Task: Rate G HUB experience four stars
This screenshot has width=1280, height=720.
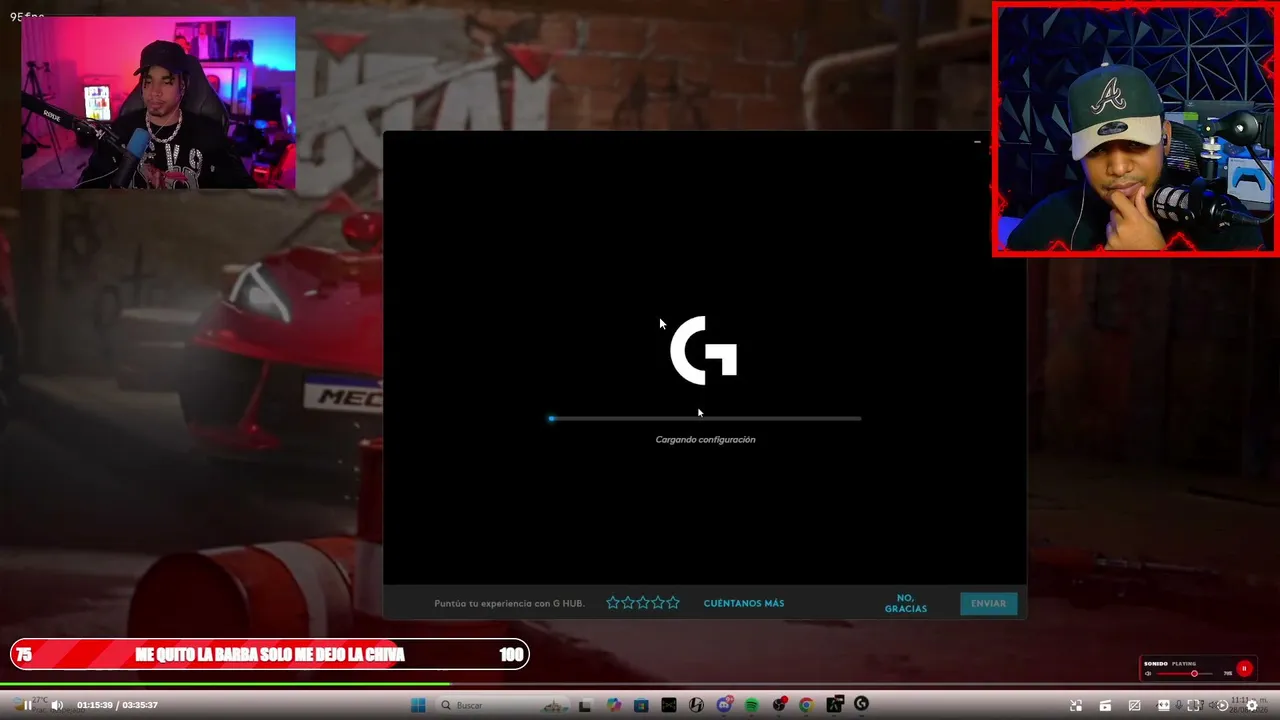Action: (x=658, y=603)
